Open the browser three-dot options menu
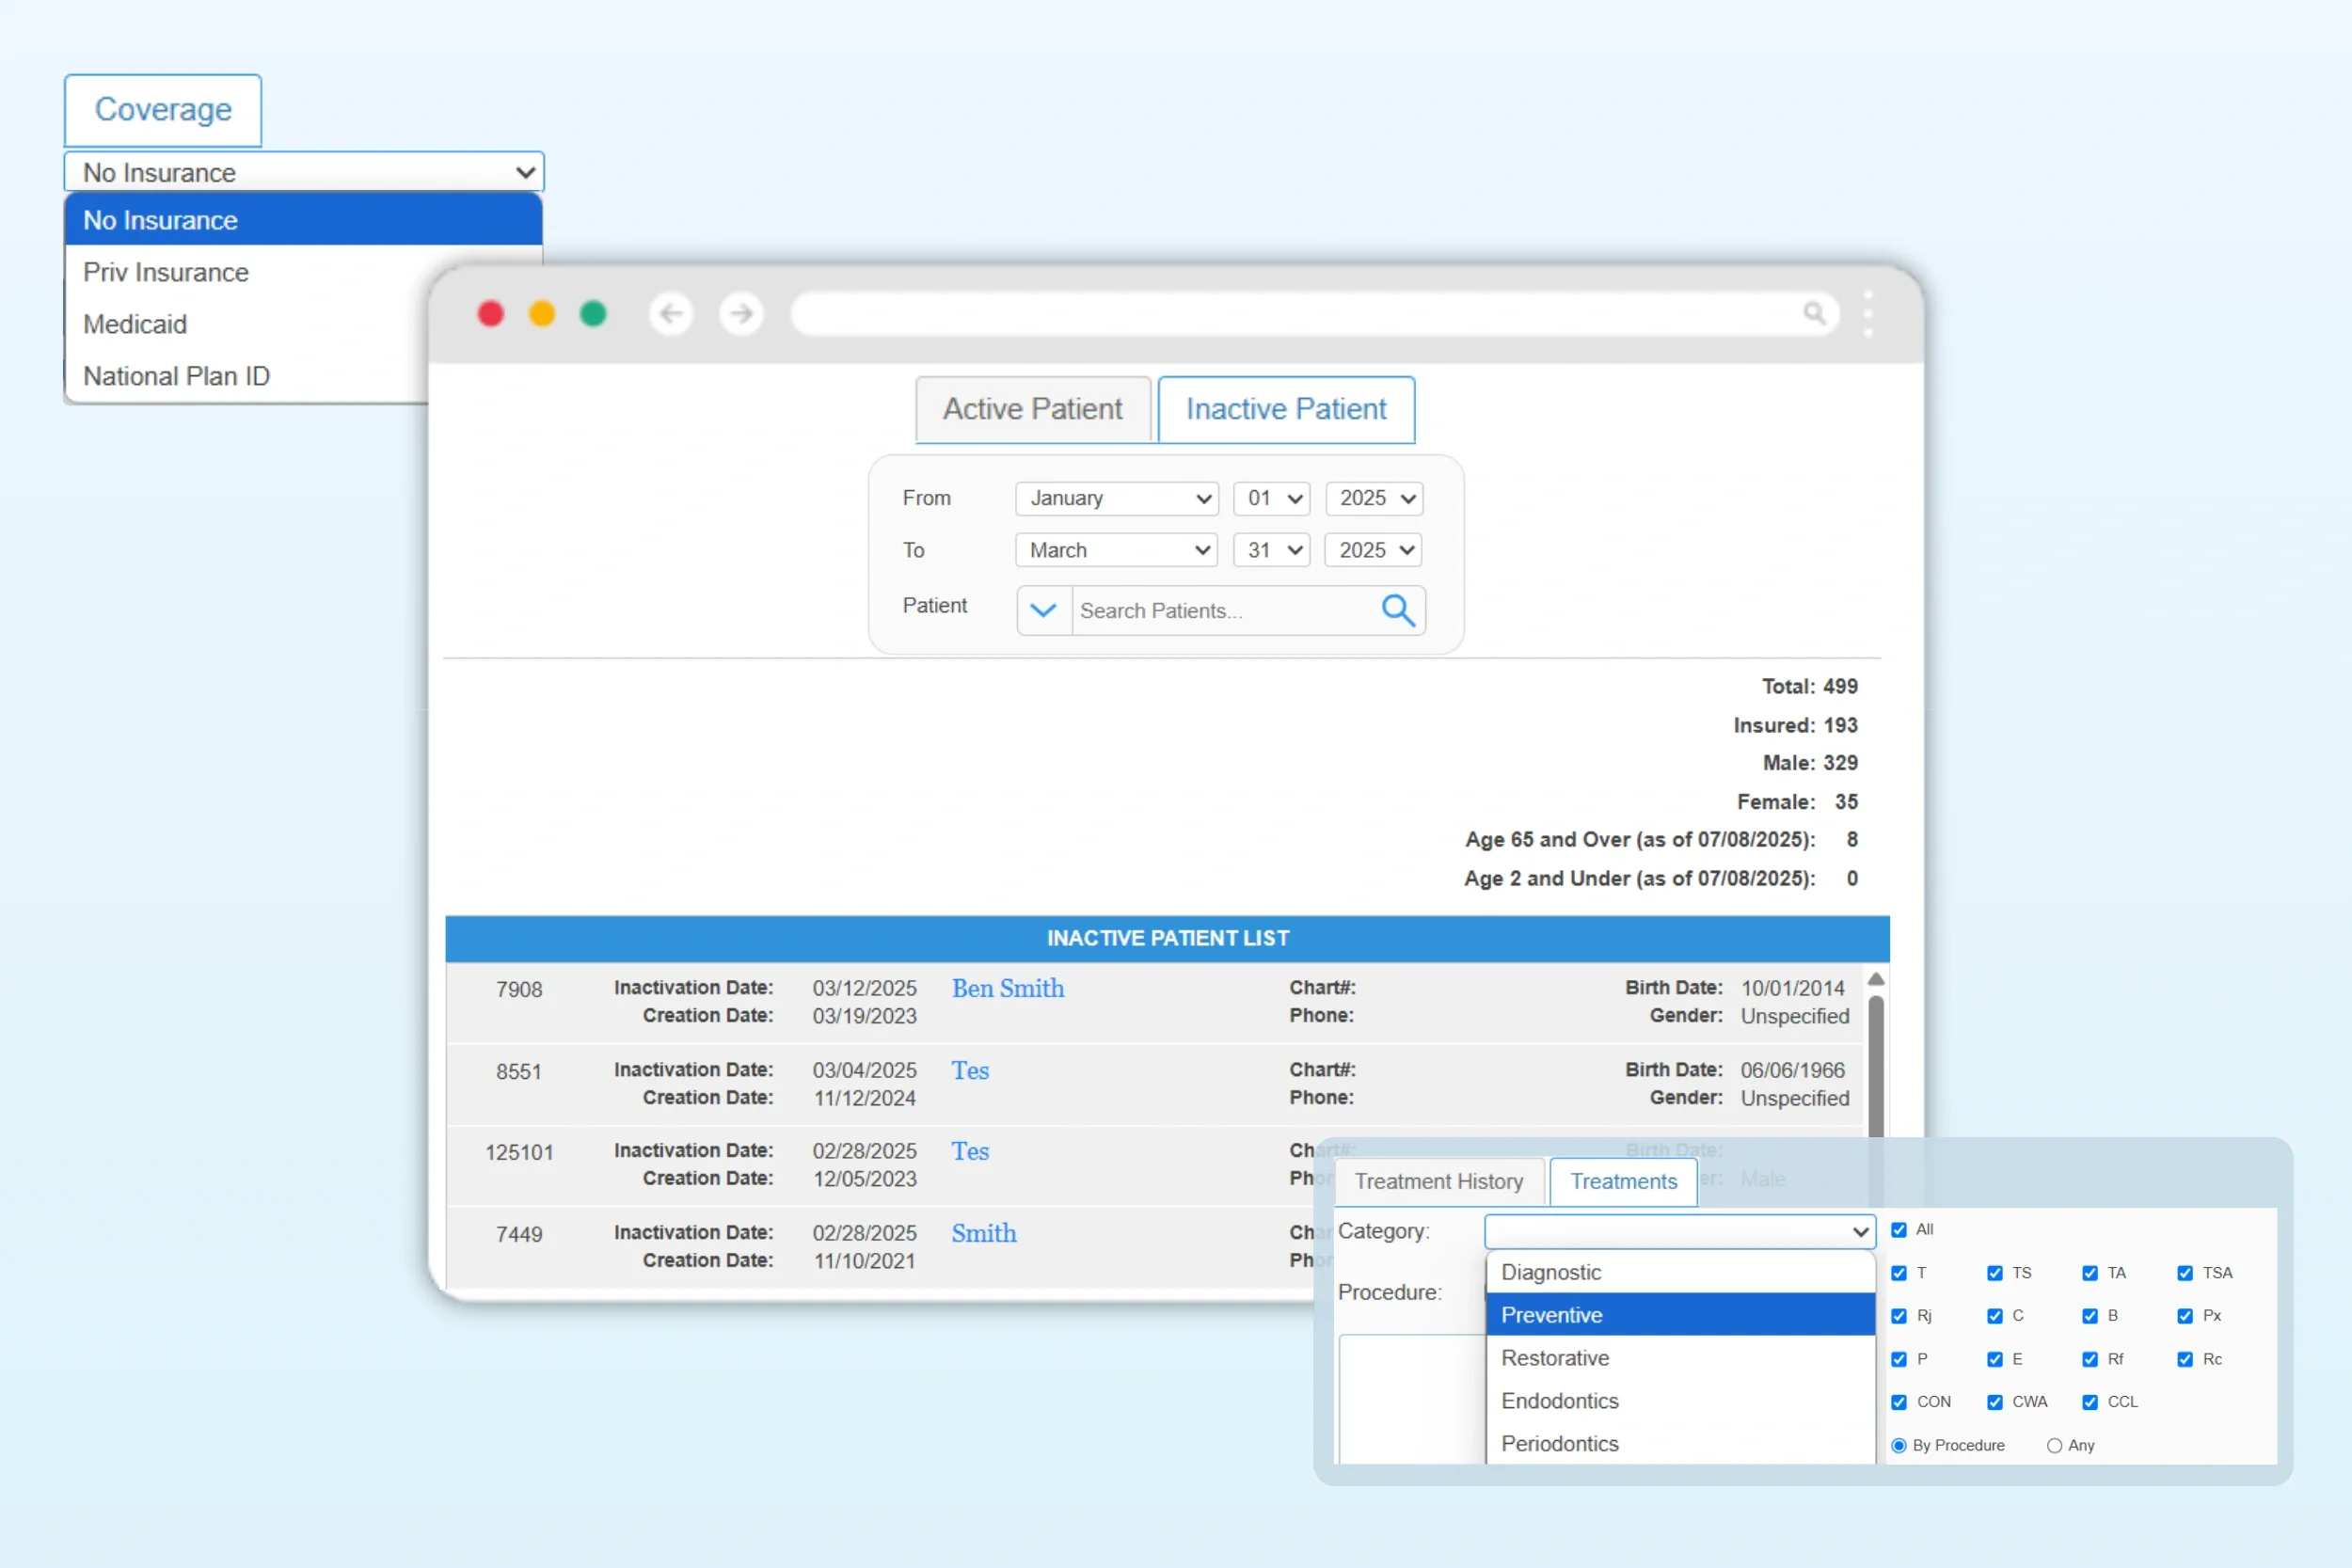Screen dimensions: 2352x1568 coord(1868,313)
